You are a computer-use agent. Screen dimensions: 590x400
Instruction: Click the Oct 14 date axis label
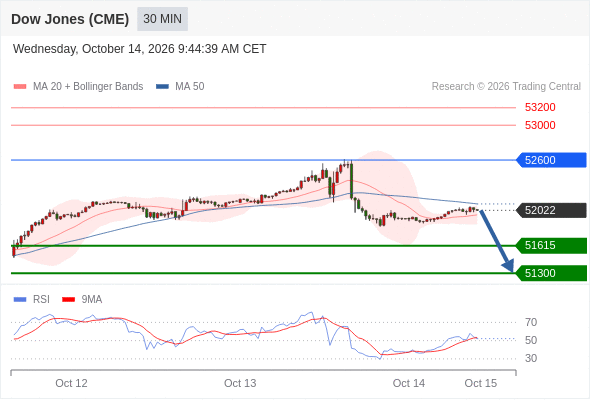409,383
